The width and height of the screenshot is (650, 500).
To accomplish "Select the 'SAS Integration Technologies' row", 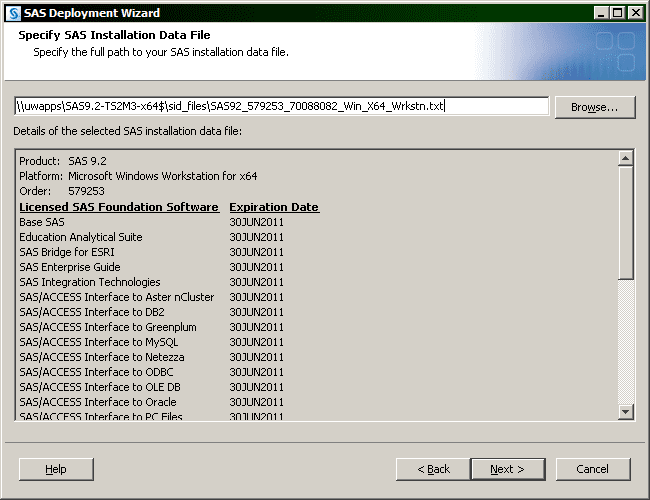I will pos(152,282).
